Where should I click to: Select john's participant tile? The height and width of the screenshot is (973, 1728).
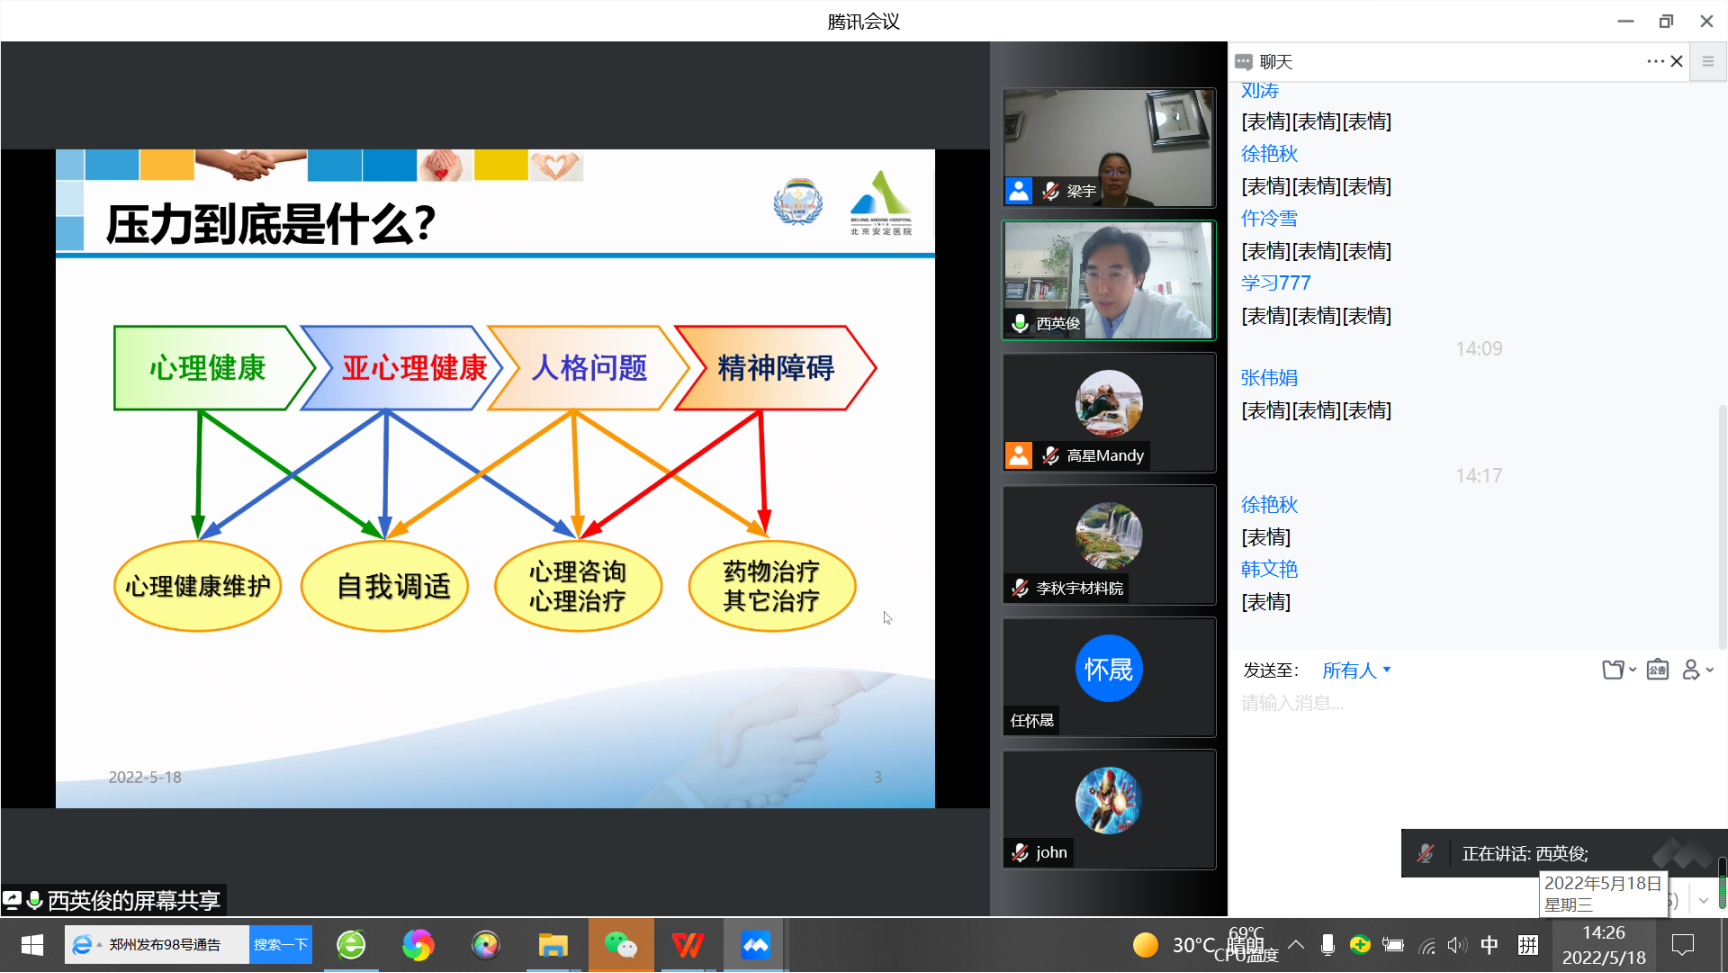(1109, 810)
